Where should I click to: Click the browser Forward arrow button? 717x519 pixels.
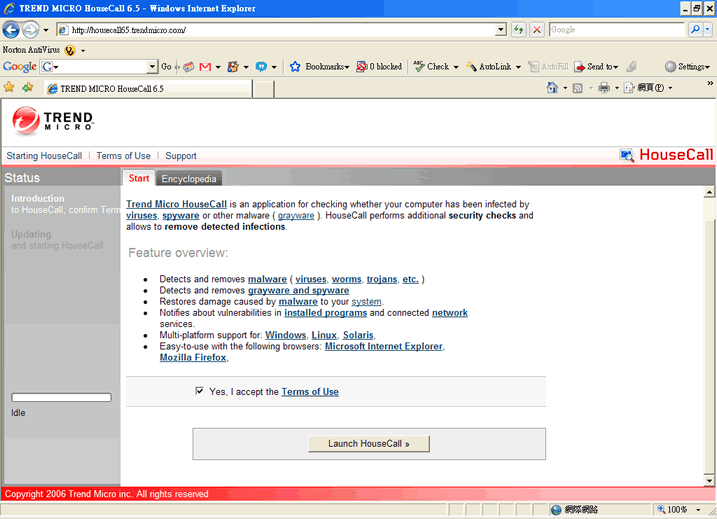30,30
